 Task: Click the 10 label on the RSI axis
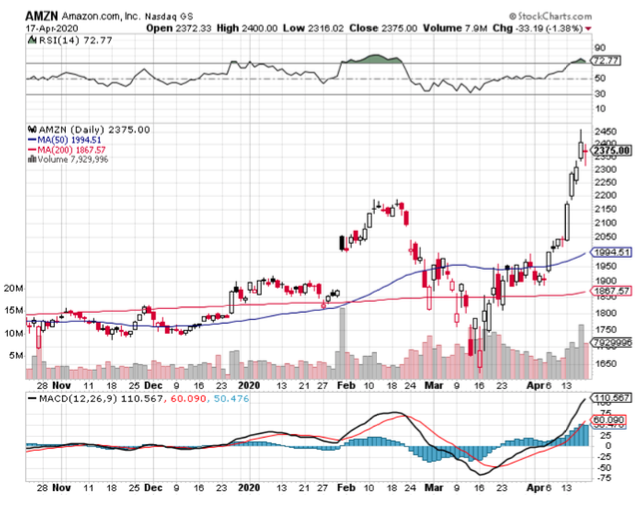click(x=600, y=108)
